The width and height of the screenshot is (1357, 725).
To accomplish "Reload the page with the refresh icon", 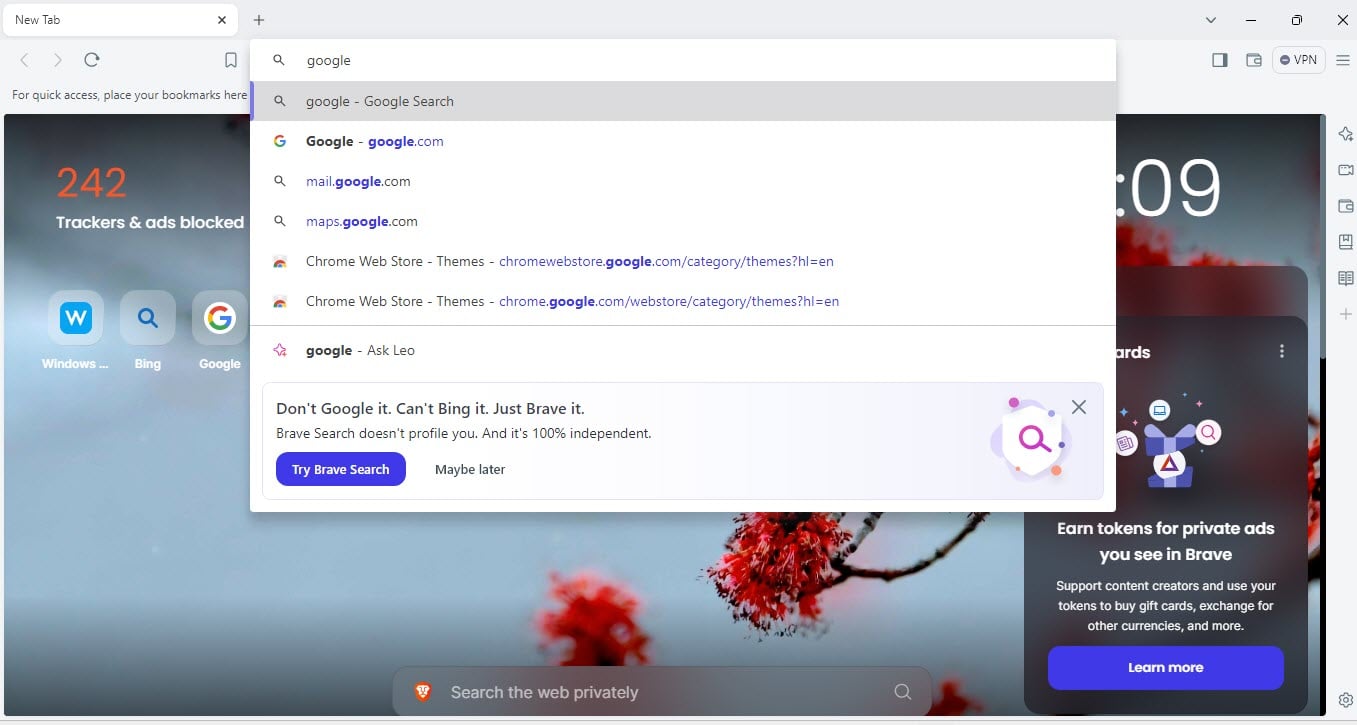I will (92, 60).
